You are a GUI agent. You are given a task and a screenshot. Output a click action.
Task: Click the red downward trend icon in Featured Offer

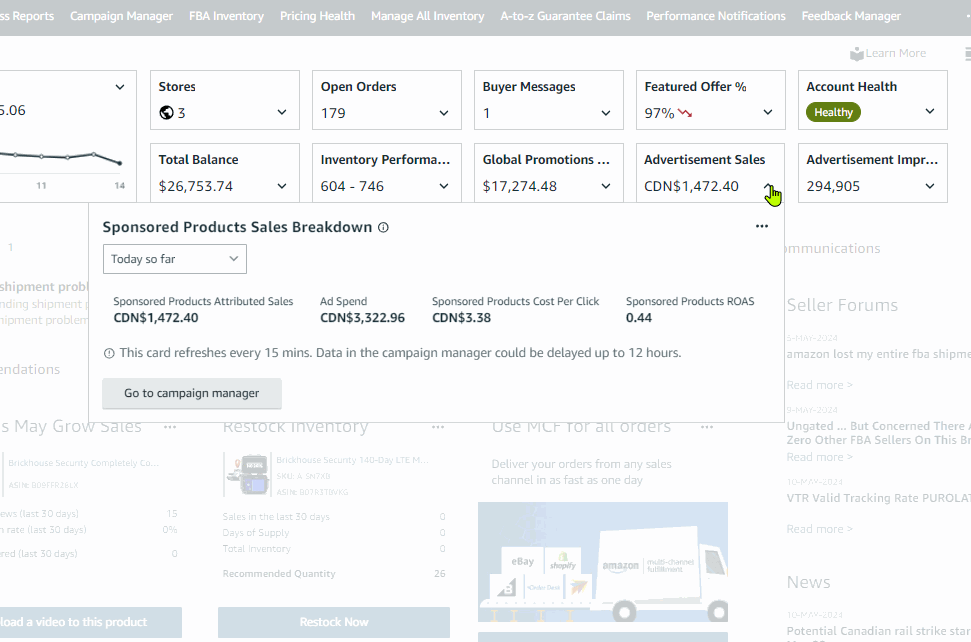[685, 113]
